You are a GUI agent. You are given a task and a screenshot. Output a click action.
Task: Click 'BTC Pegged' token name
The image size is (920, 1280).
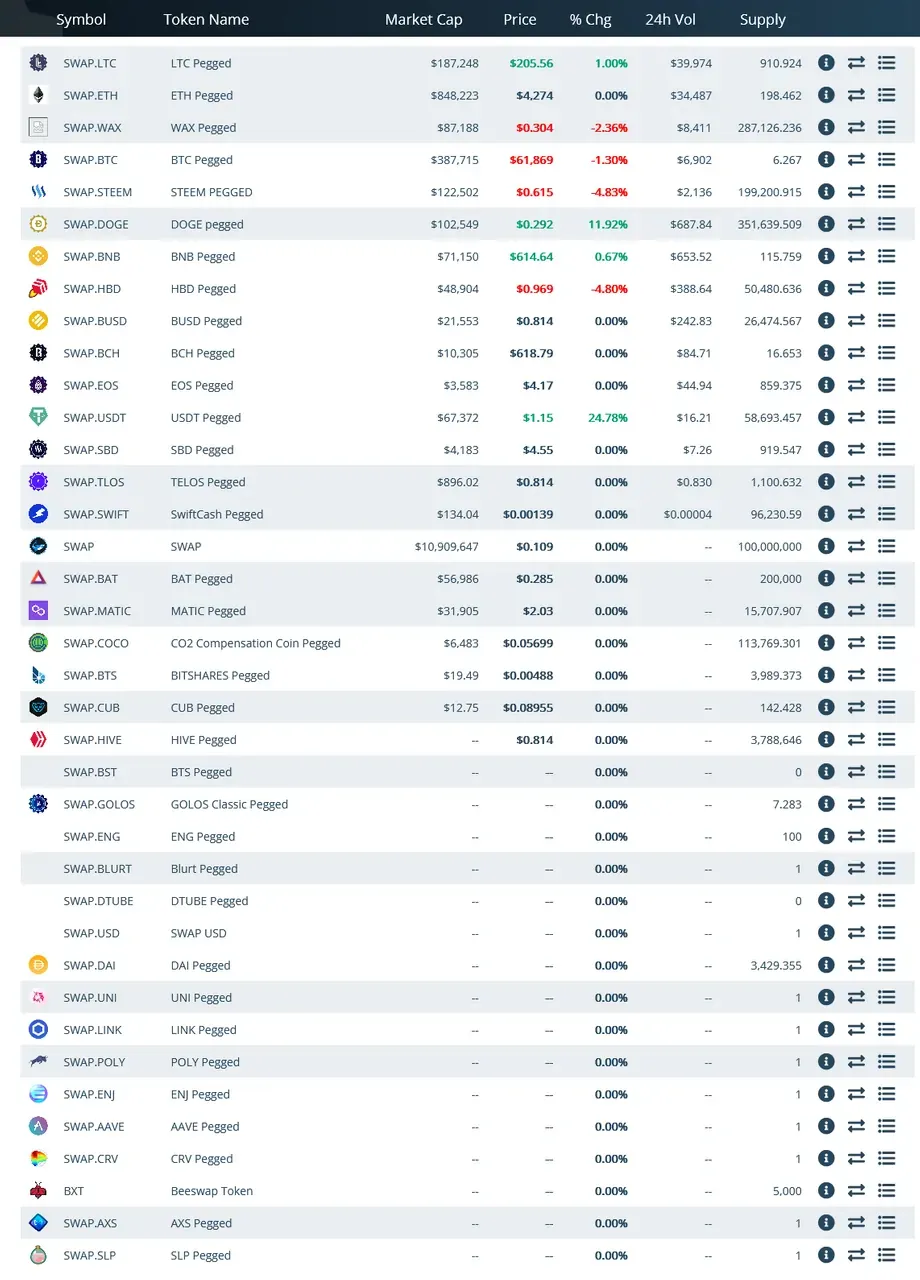202,160
